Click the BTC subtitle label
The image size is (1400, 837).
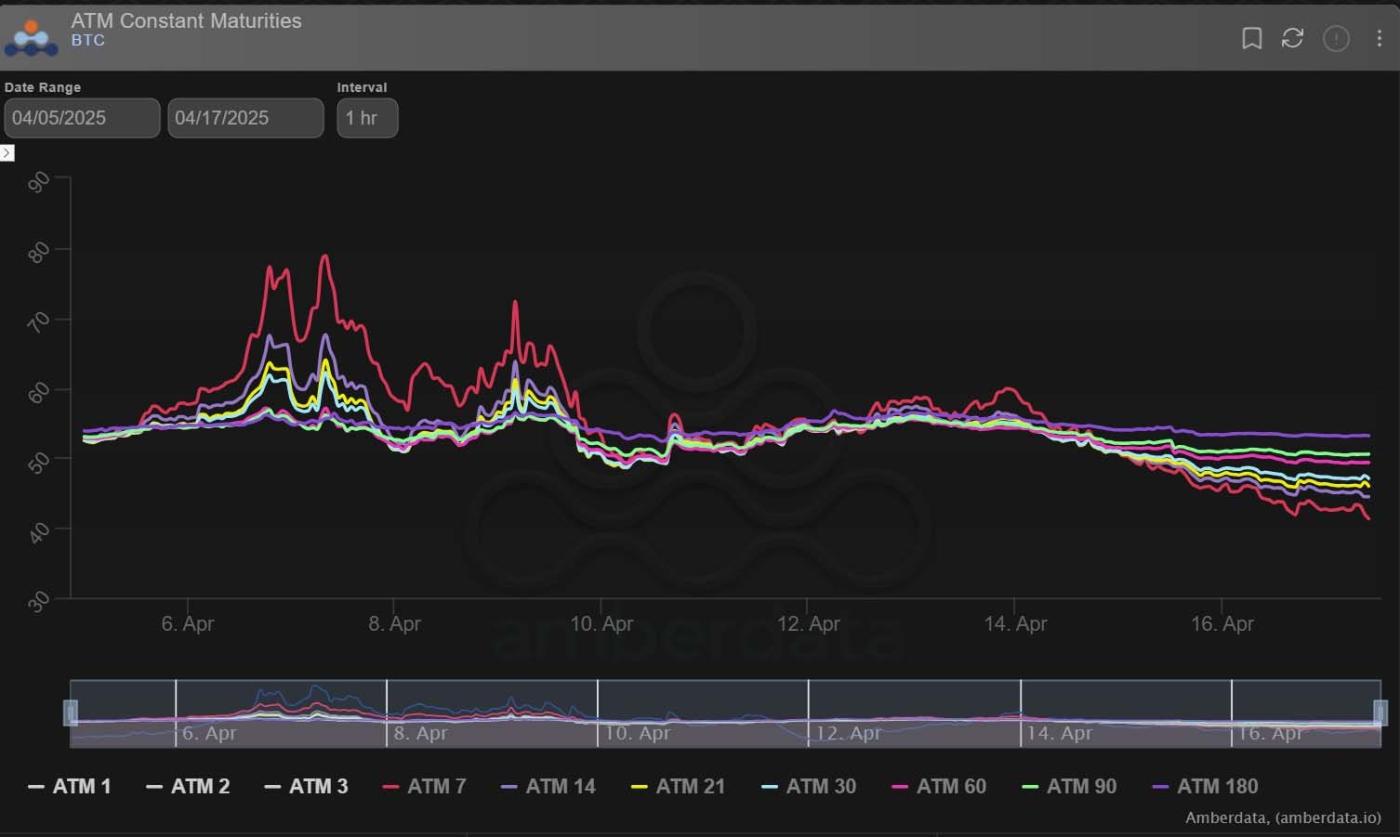pos(88,41)
